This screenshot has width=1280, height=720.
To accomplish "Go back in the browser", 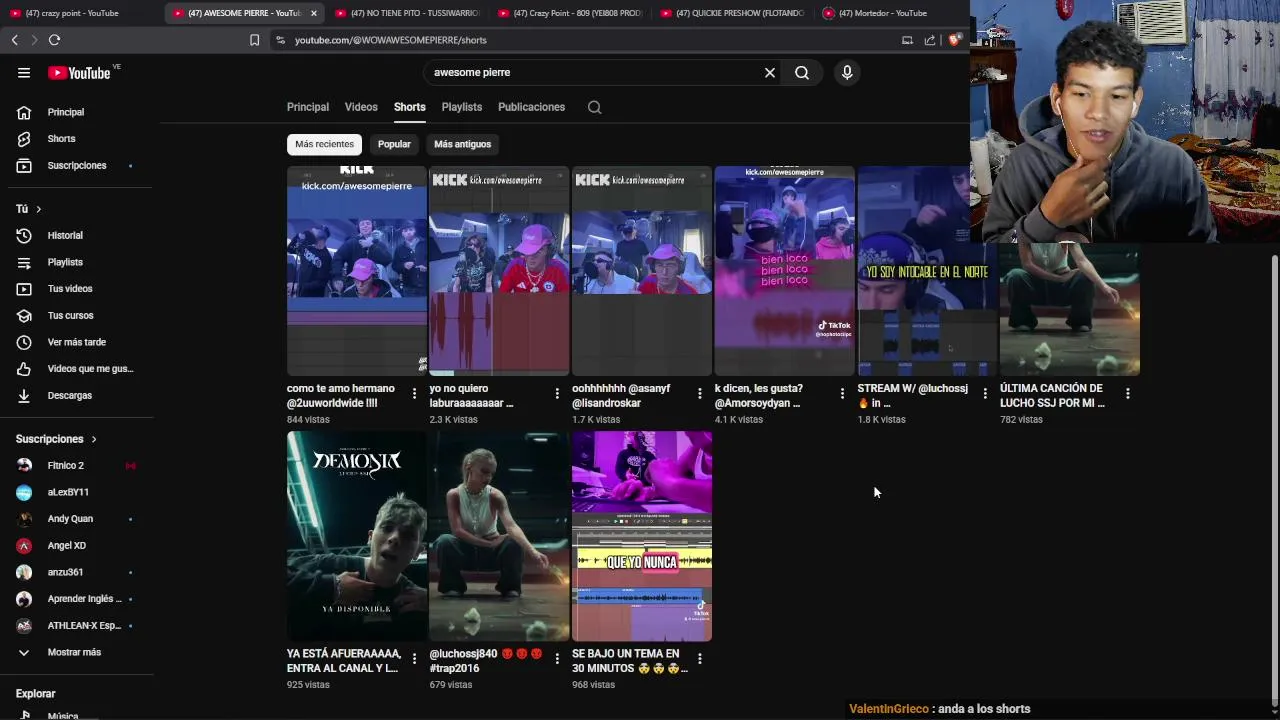I will click(14, 40).
